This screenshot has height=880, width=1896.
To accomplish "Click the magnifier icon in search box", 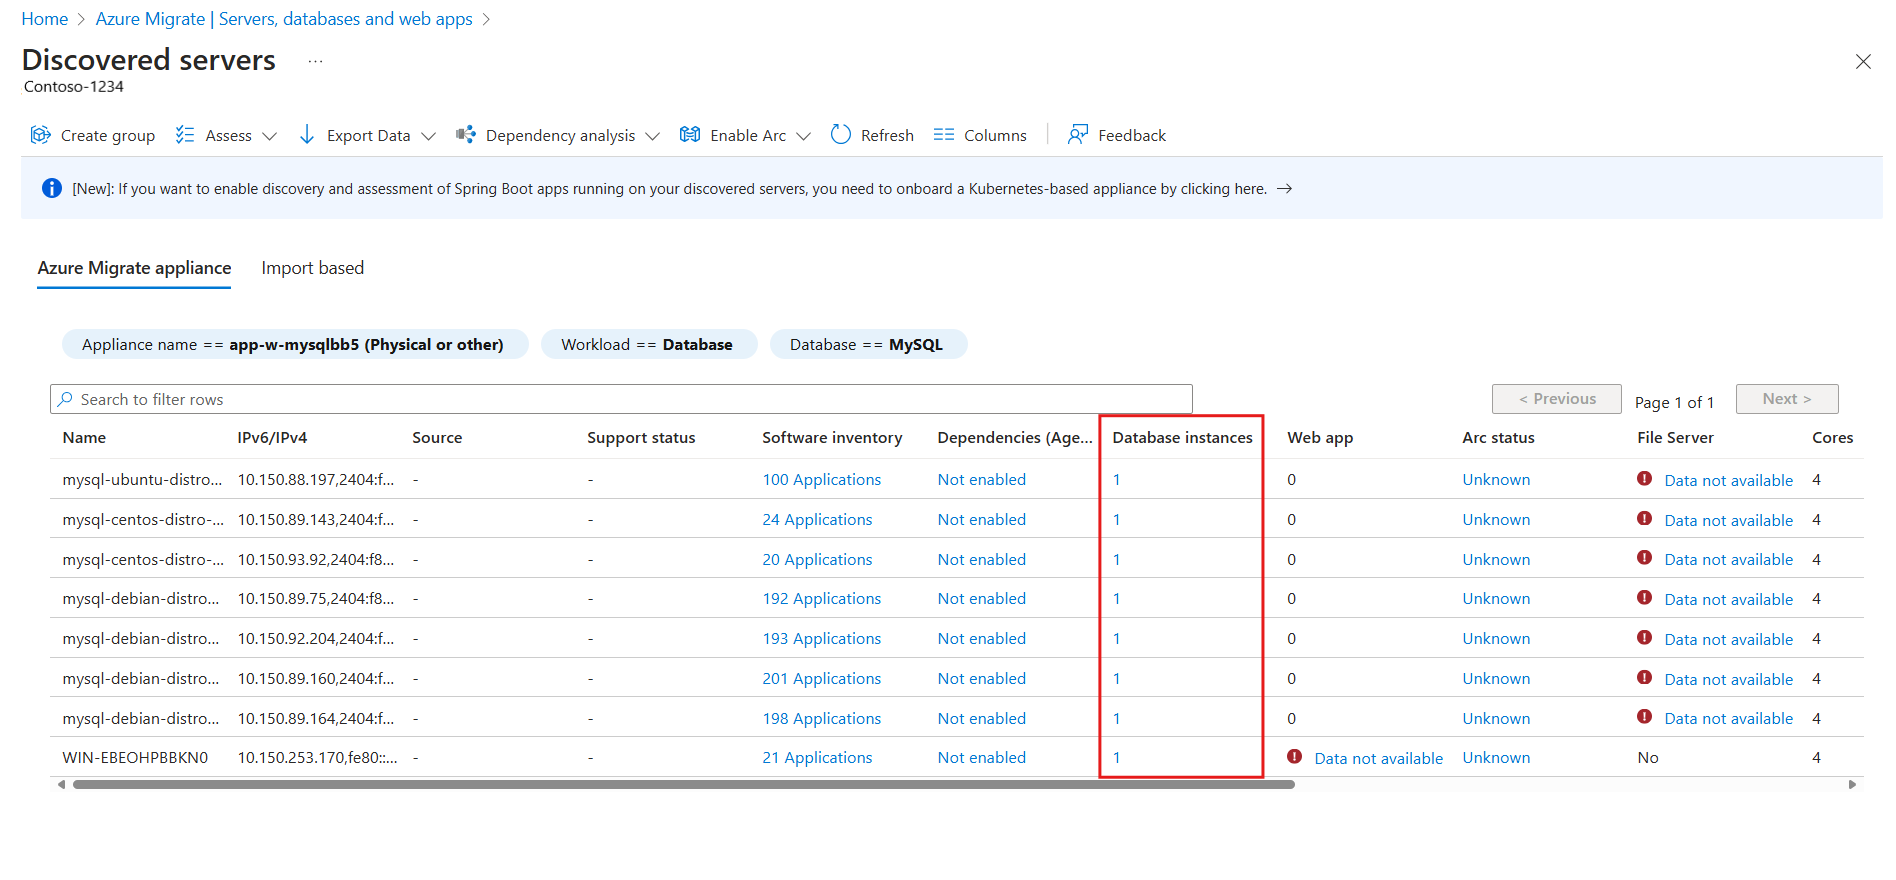I will [66, 399].
